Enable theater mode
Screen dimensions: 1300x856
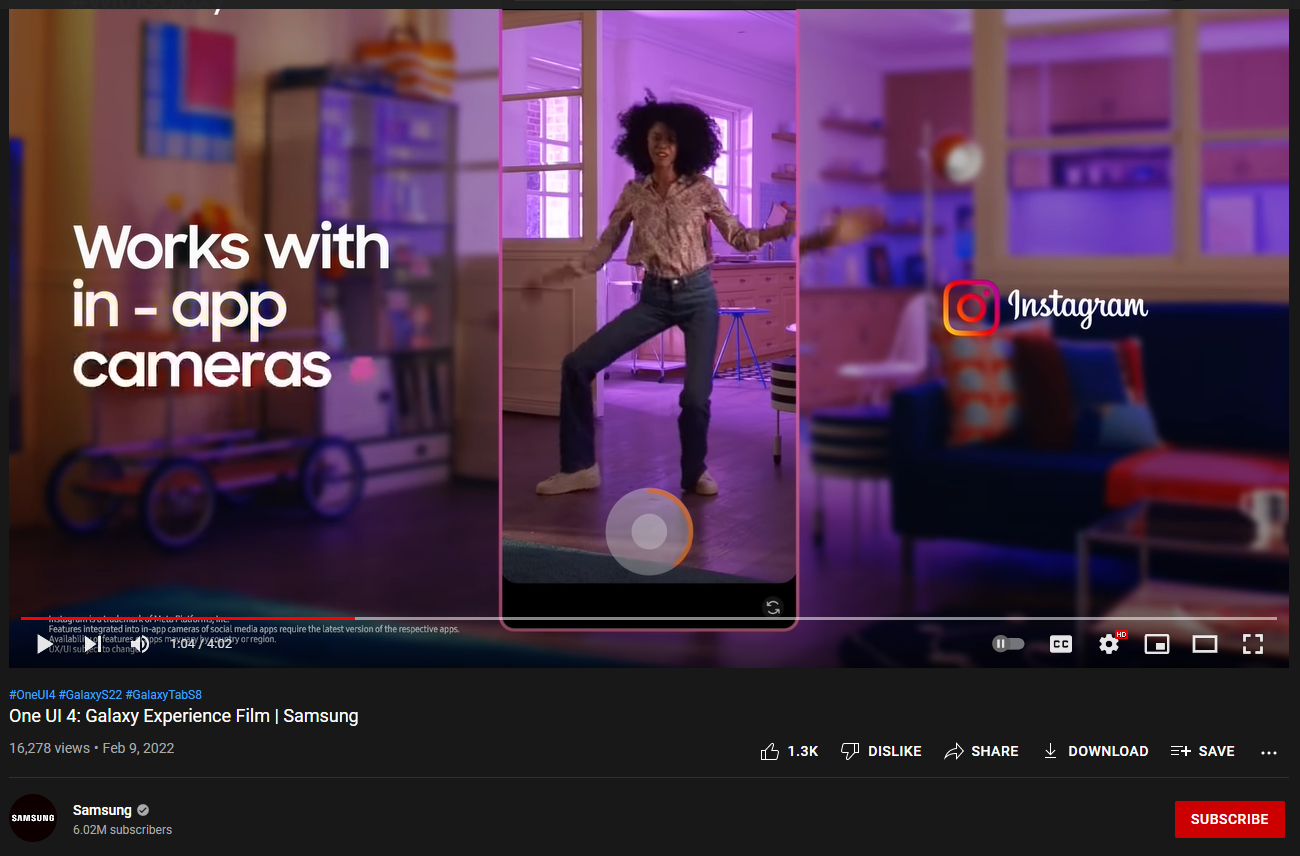tap(1205, 644)
